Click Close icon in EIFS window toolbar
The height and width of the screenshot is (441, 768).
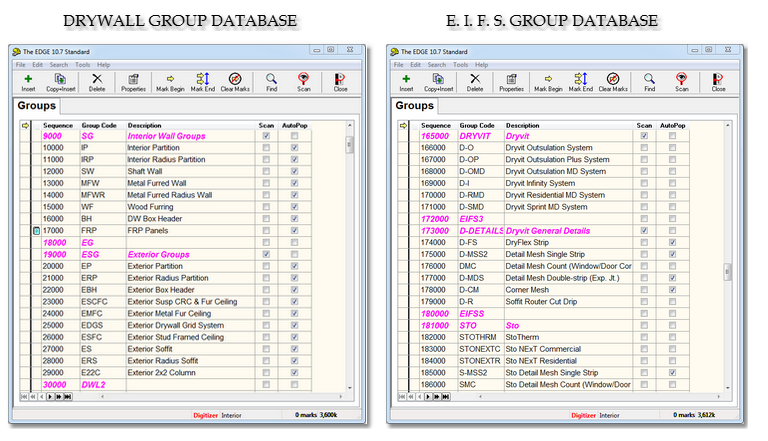click(x=718, y=82)
